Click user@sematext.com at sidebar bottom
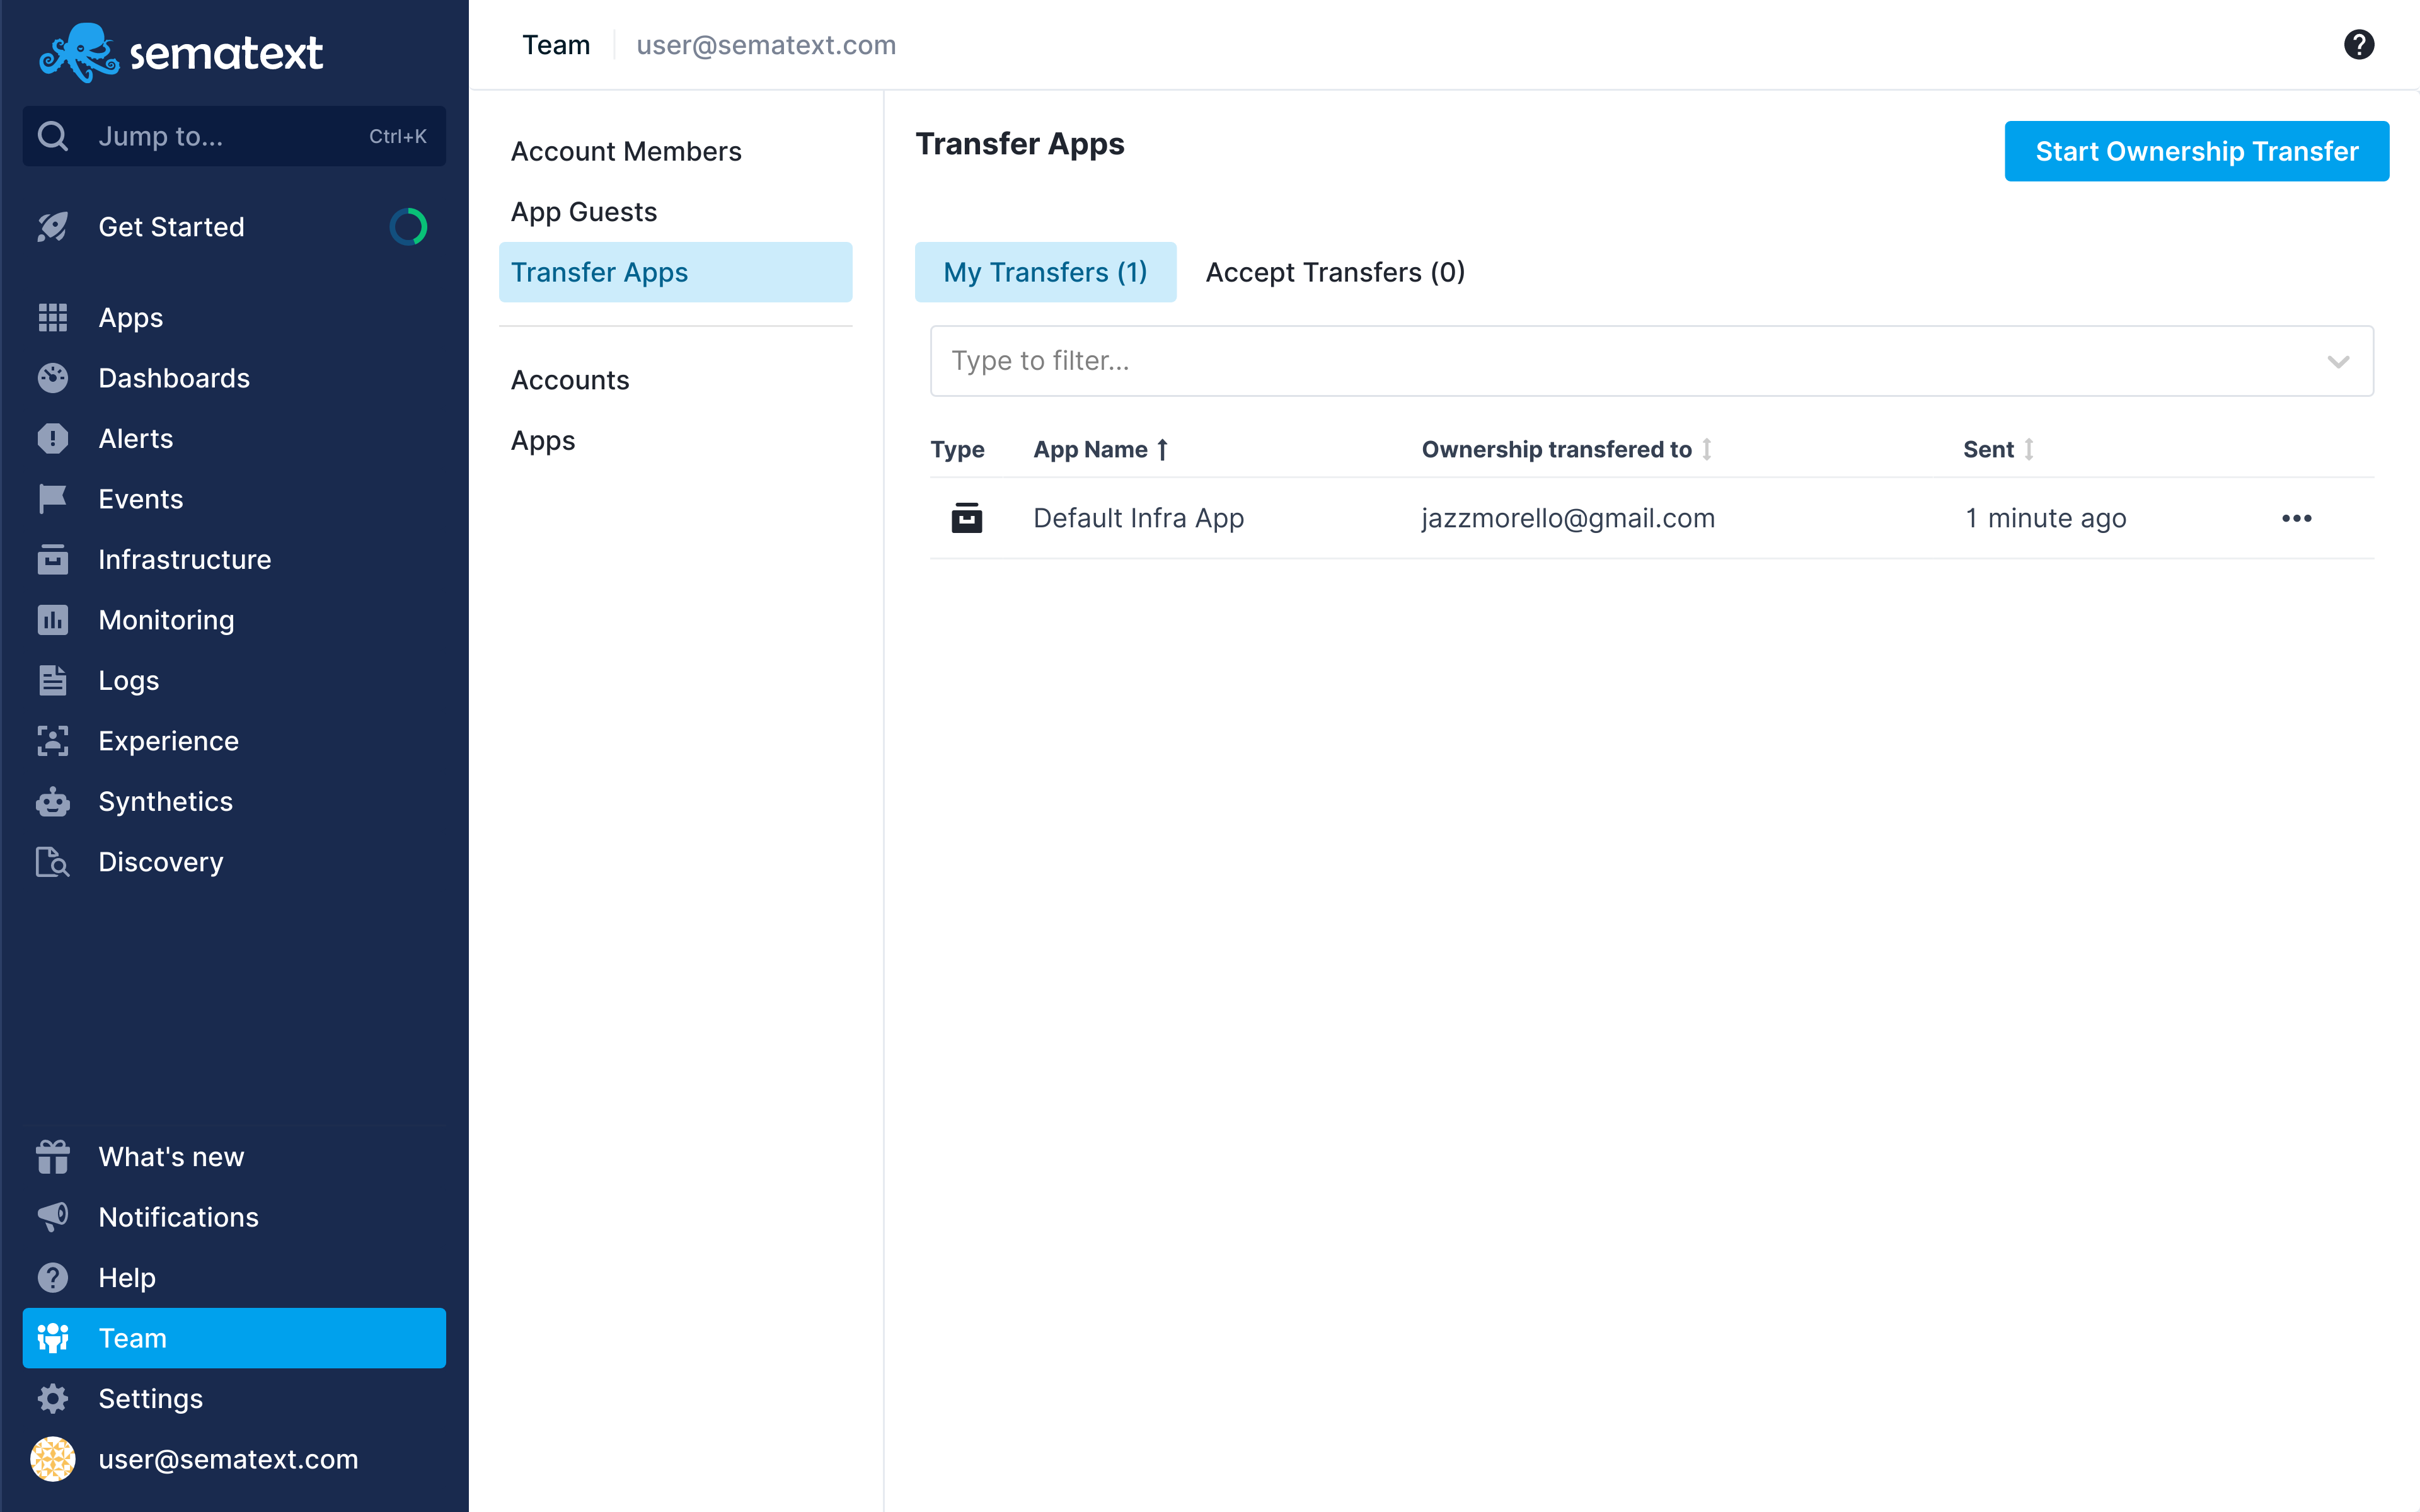This screenshot has height=1512, width=2420. tap(228, 1459)
